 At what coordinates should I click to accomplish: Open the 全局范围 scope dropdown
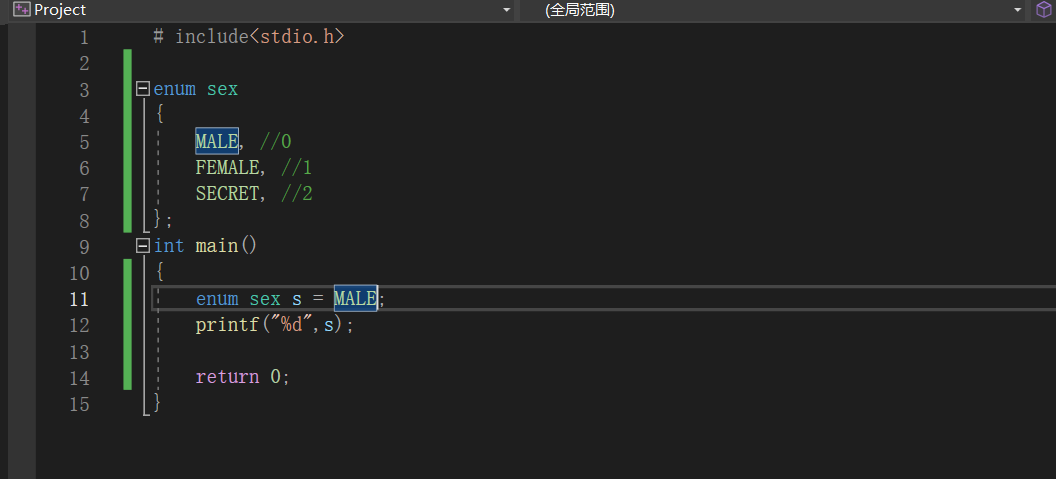point(1018,10)
